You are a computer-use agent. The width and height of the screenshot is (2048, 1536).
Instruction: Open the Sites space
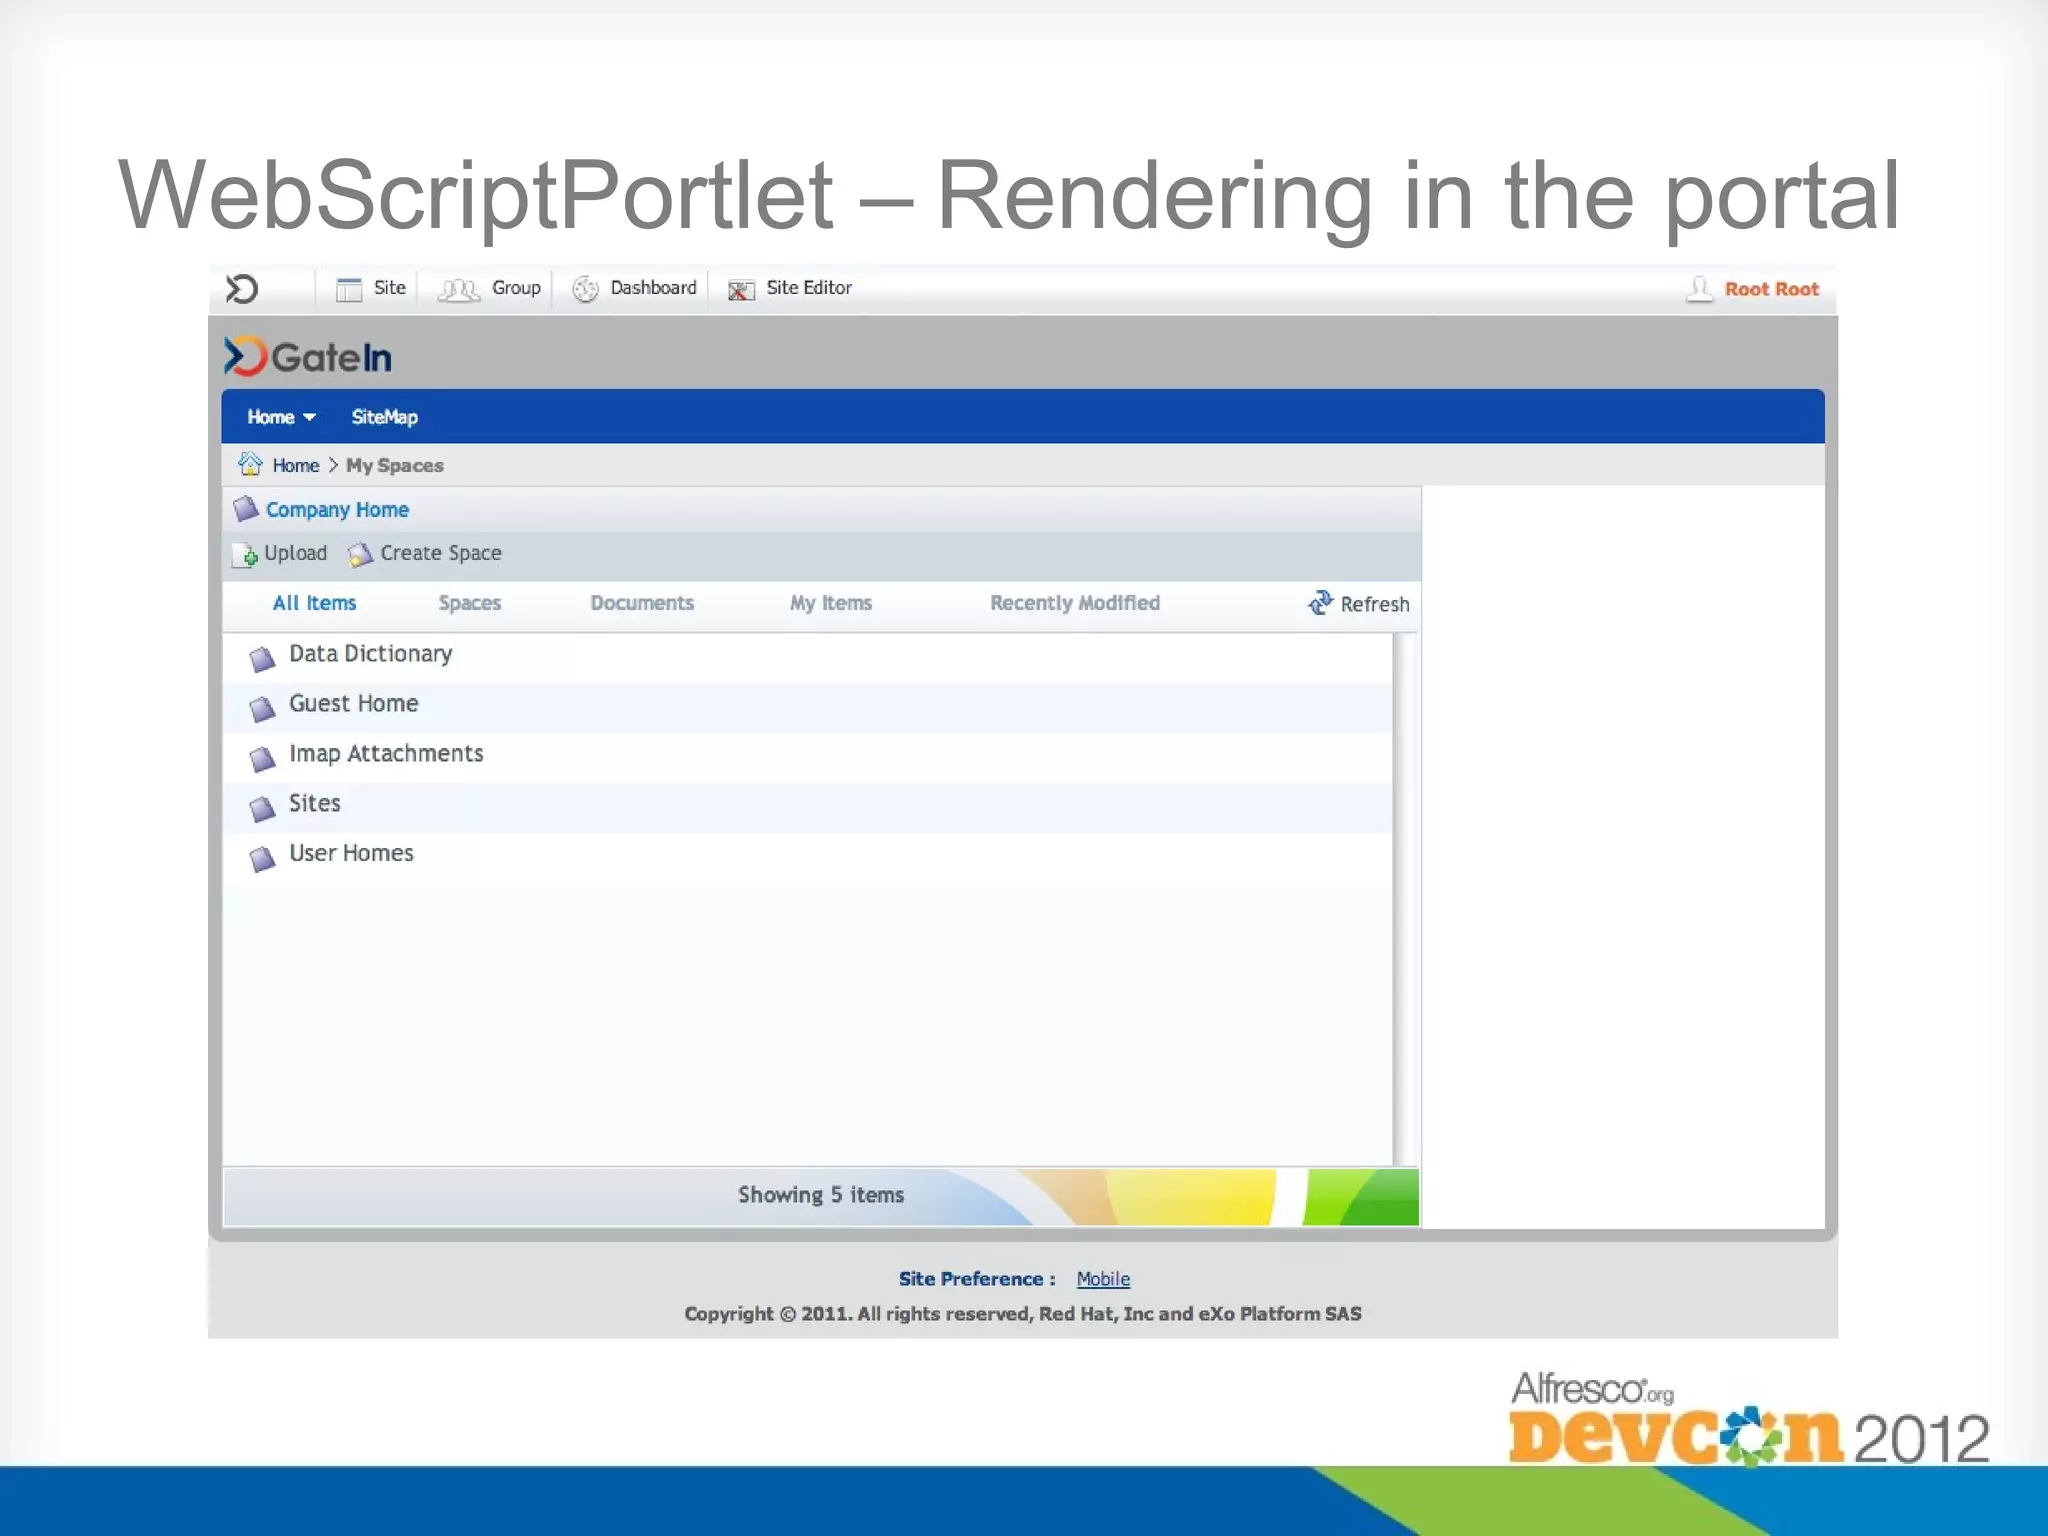point(314,803)
